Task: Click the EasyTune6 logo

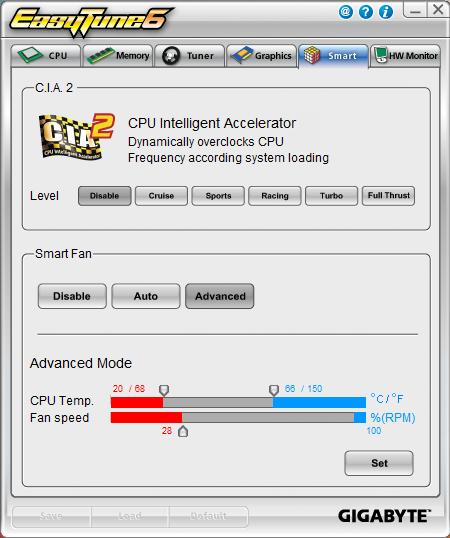Action: pos(91,21)
